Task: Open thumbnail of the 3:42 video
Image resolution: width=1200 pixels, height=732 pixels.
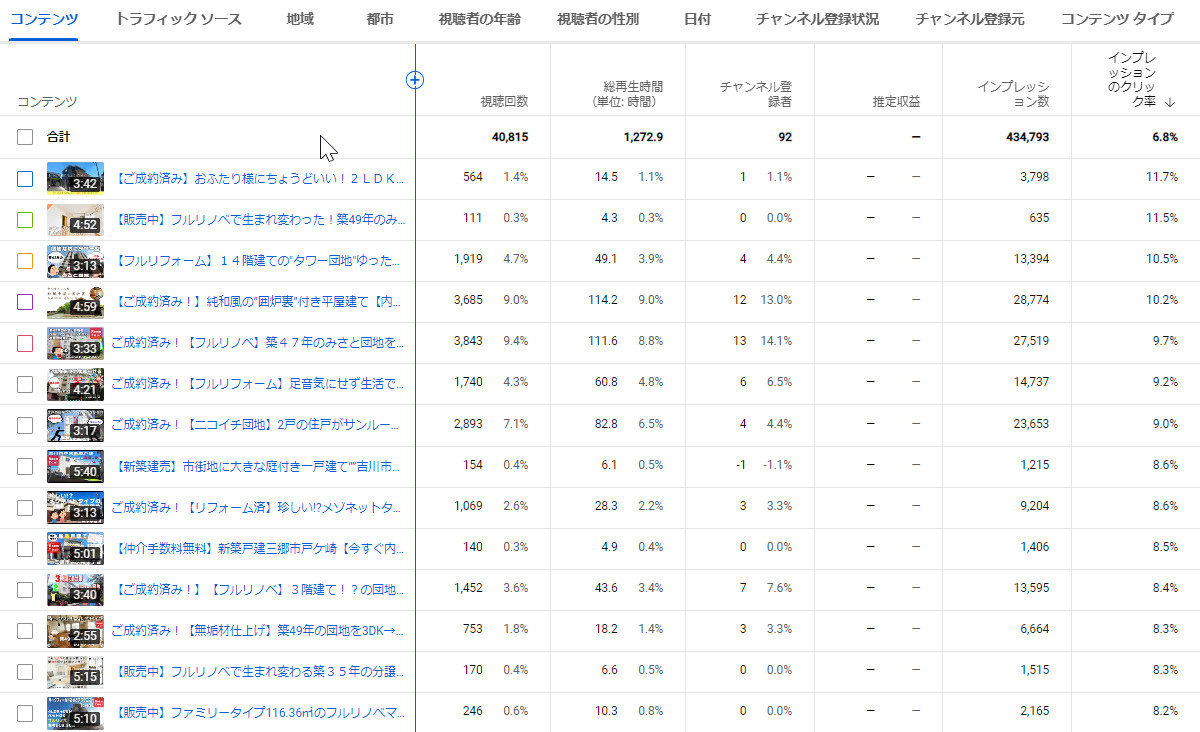Action: [75, 177]
